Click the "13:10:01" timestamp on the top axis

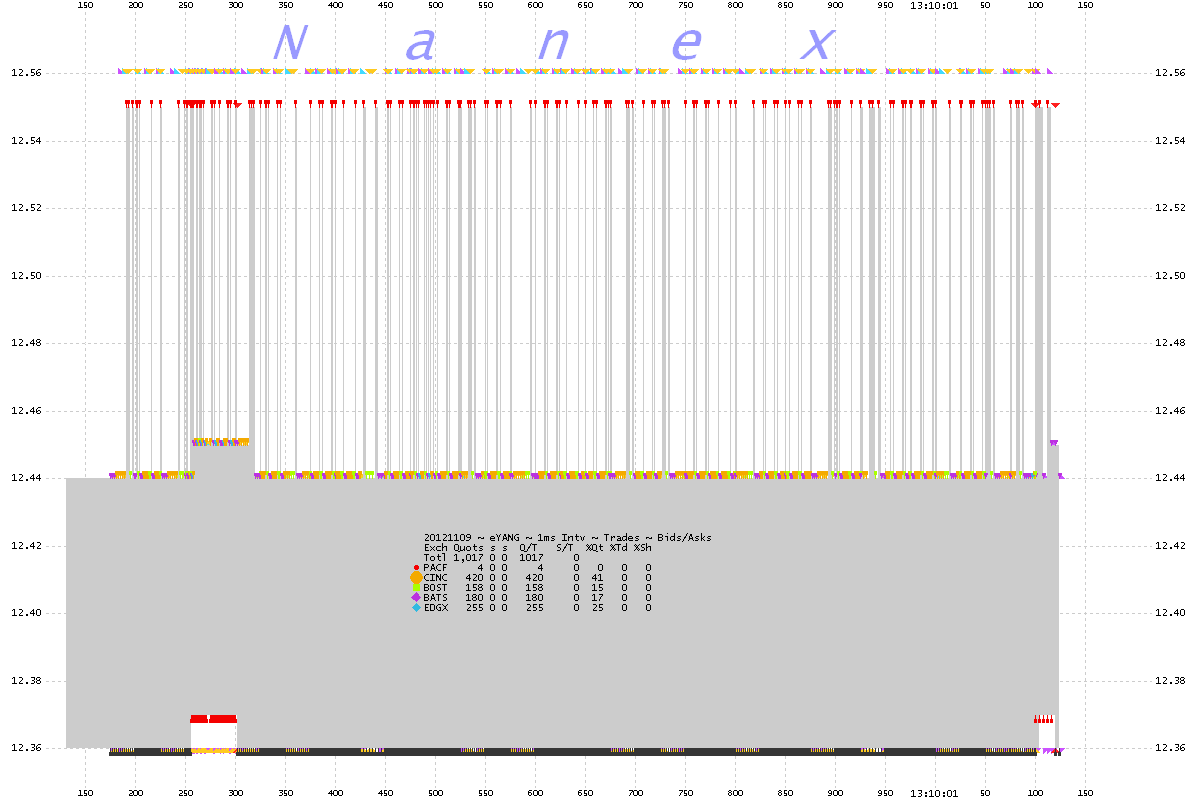[x=934, y=5]
